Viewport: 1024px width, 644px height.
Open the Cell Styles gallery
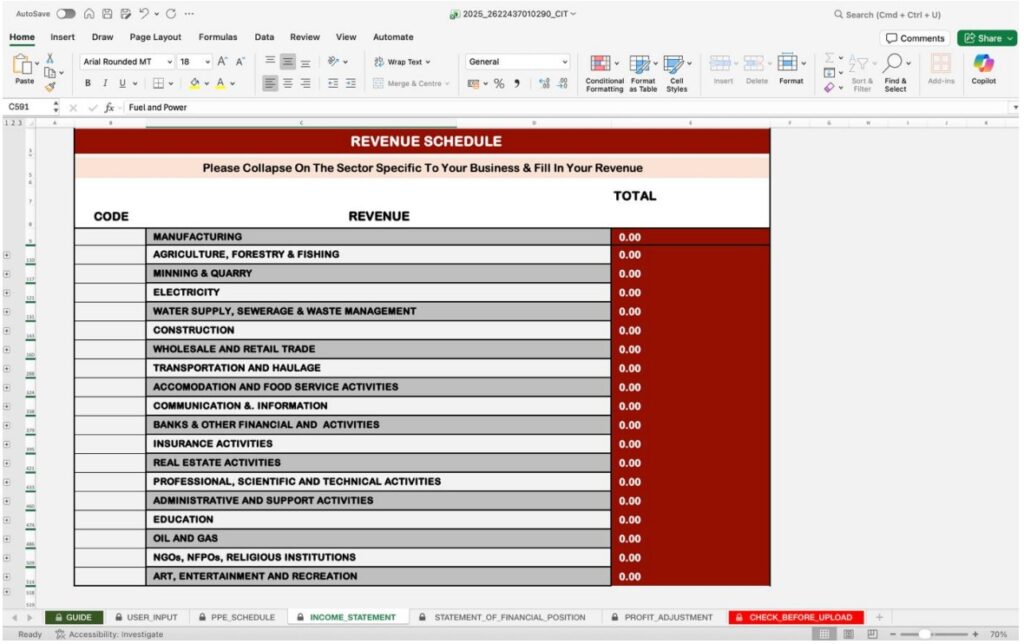tap(674, 64)
